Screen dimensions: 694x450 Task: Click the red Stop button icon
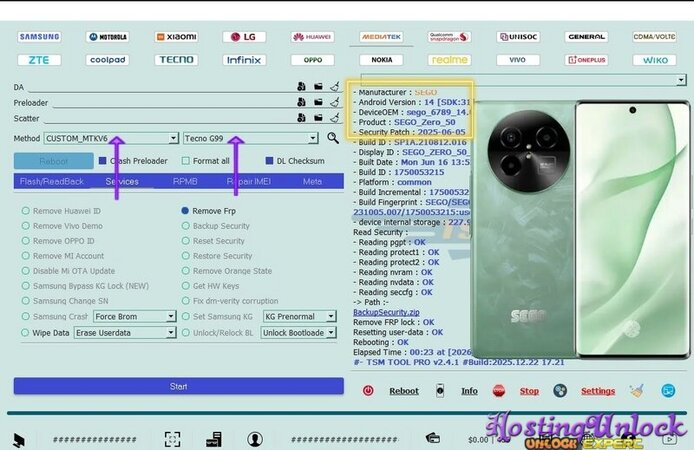click(x=499, y=391)
